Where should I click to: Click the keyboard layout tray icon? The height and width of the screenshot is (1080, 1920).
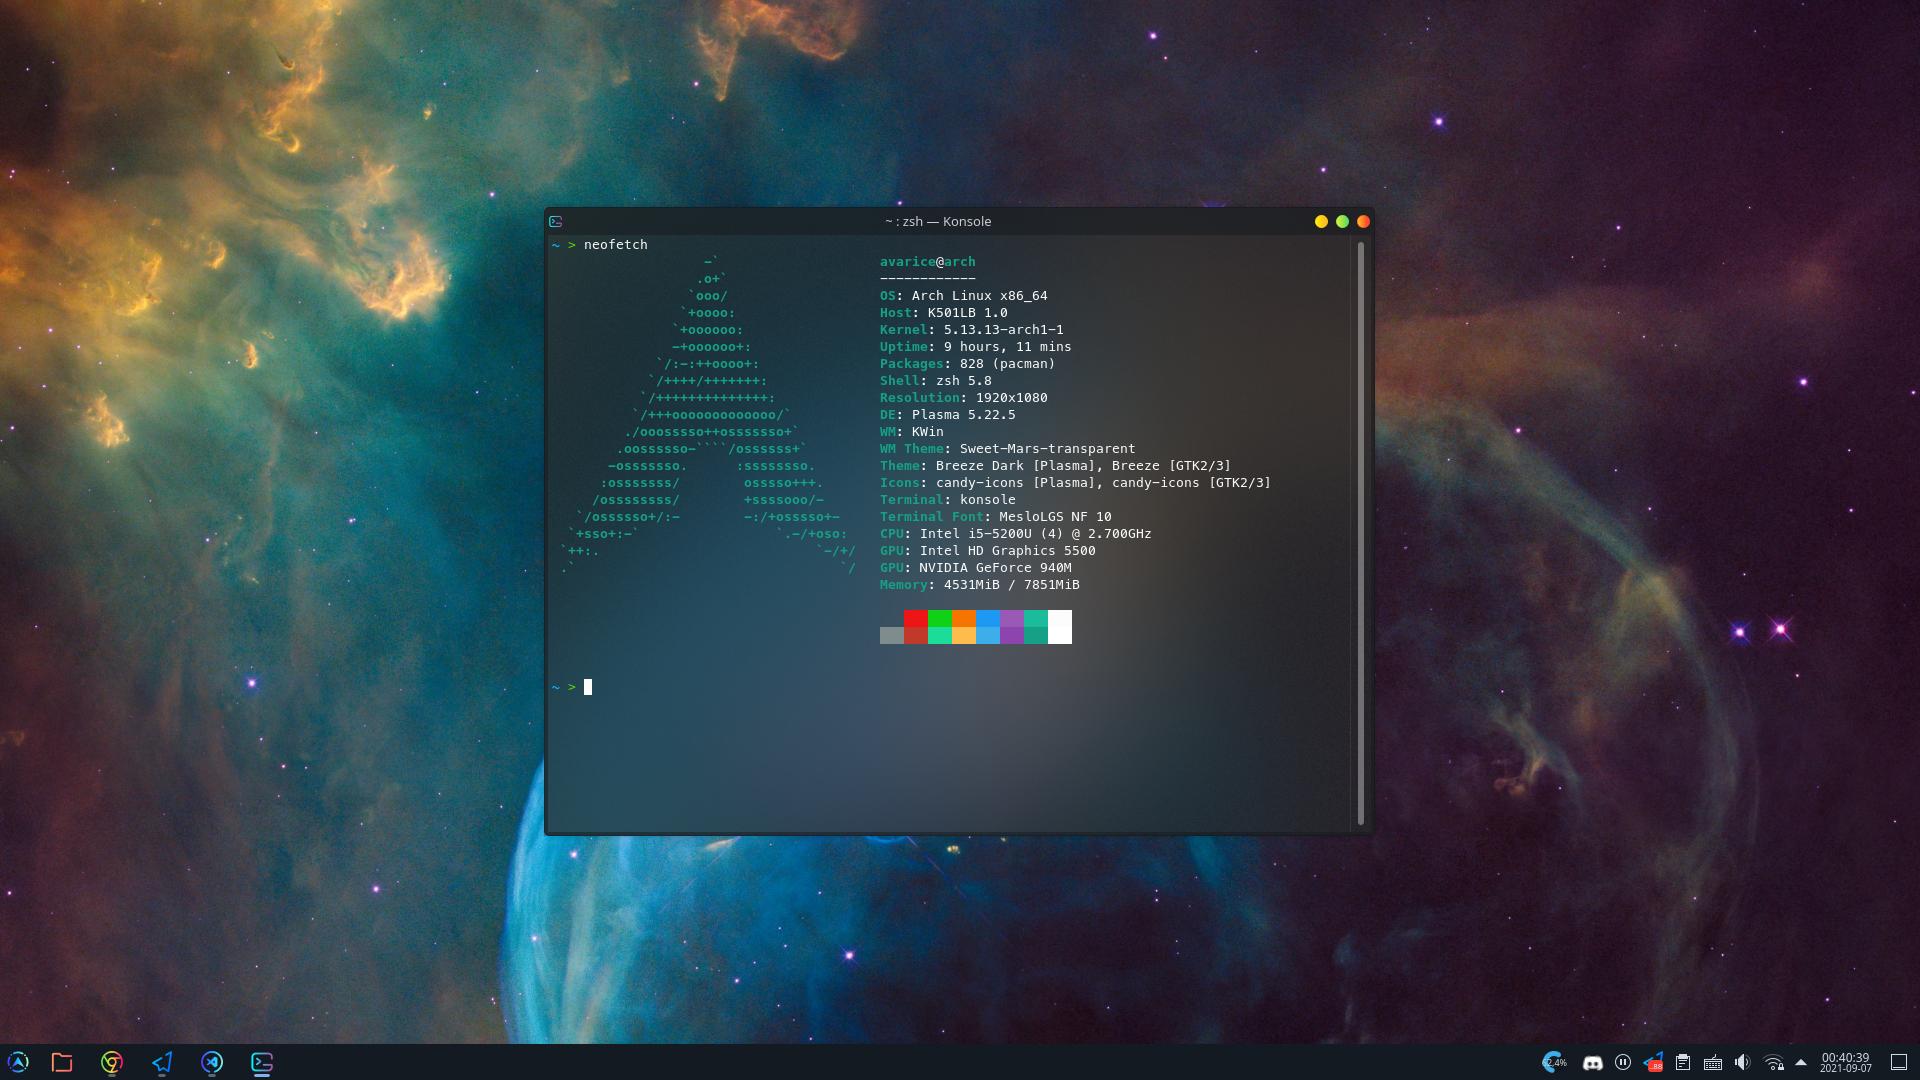click(x=1713, y=1063)
